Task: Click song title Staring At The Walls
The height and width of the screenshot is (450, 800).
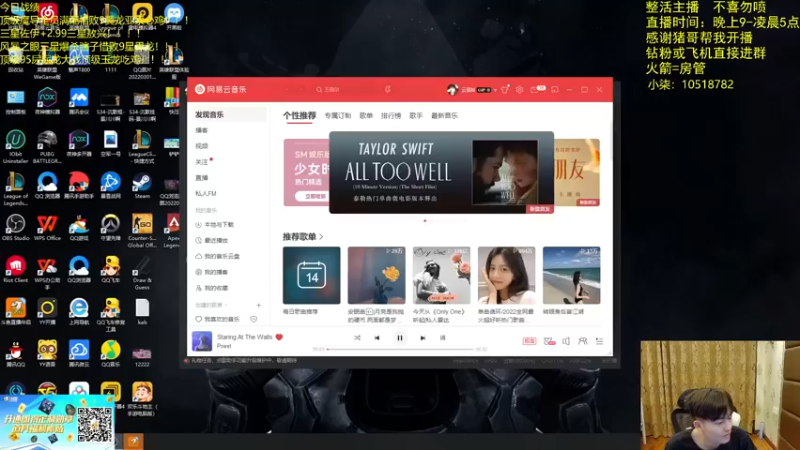Action: tap(245, 337)
